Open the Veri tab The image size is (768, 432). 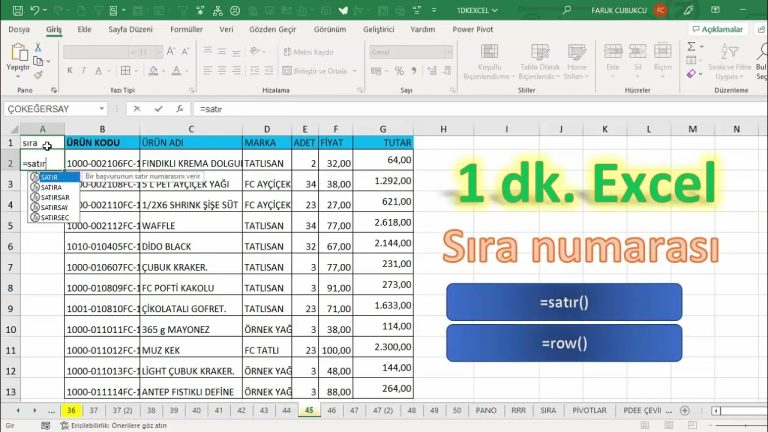(x=226, y=29)
